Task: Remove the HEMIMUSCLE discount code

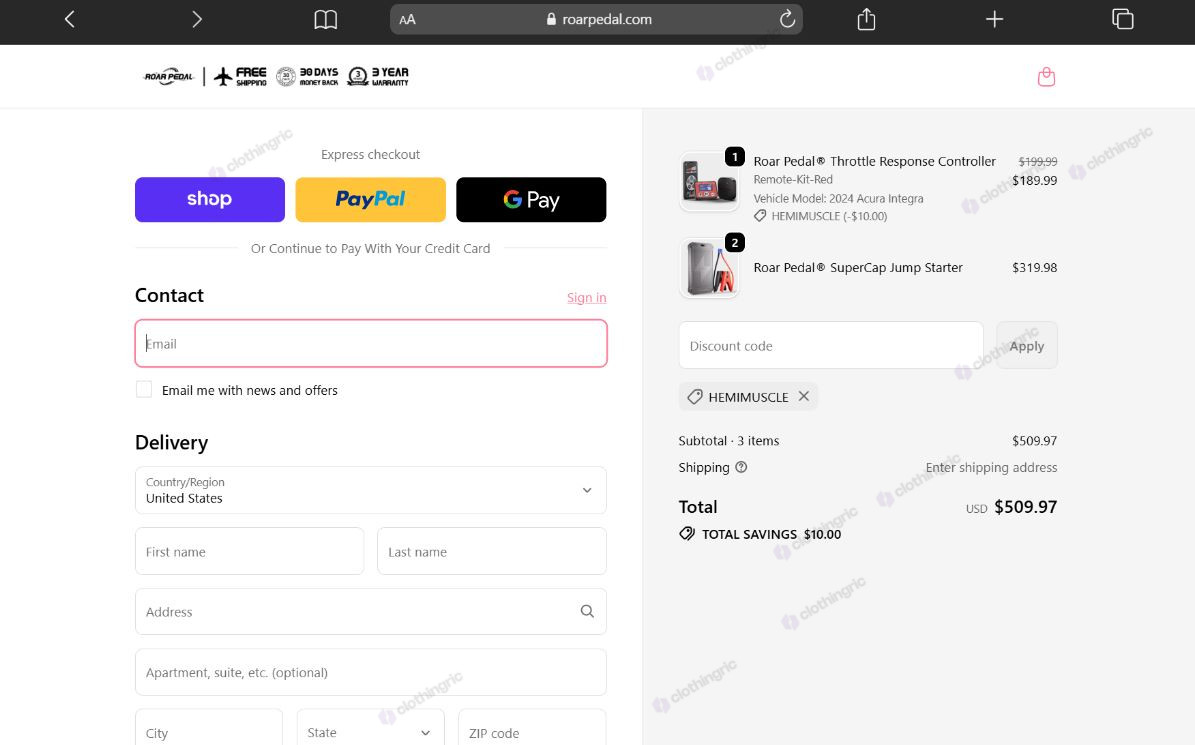Action: point(803,396)
